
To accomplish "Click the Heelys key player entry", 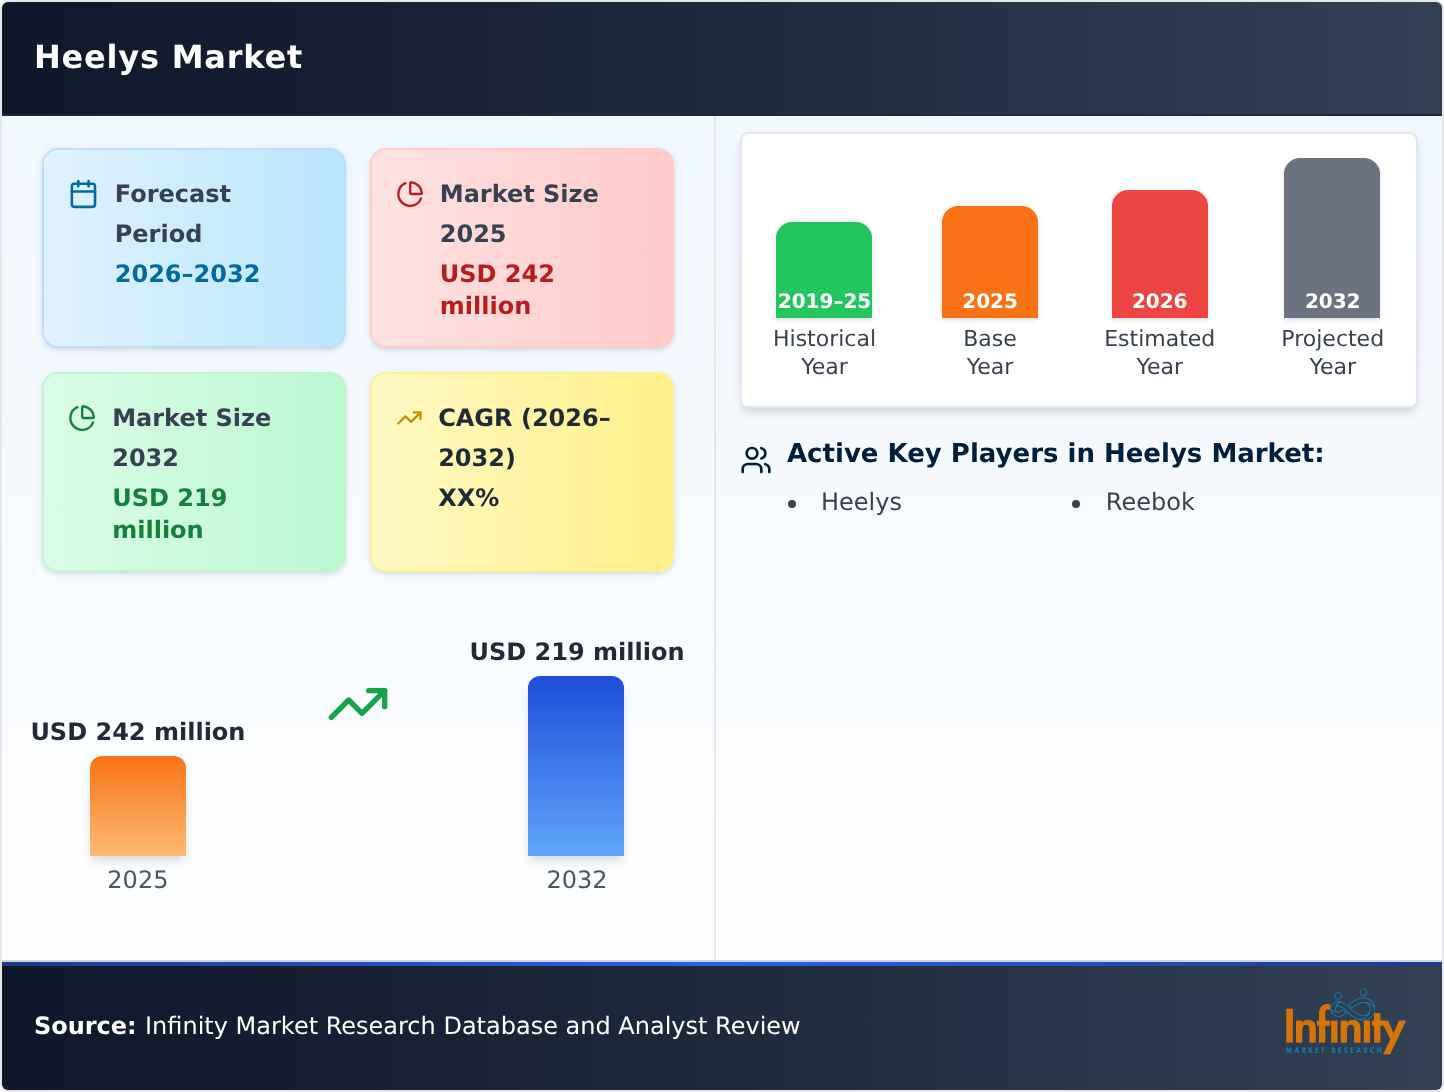I will click(861, 502).
